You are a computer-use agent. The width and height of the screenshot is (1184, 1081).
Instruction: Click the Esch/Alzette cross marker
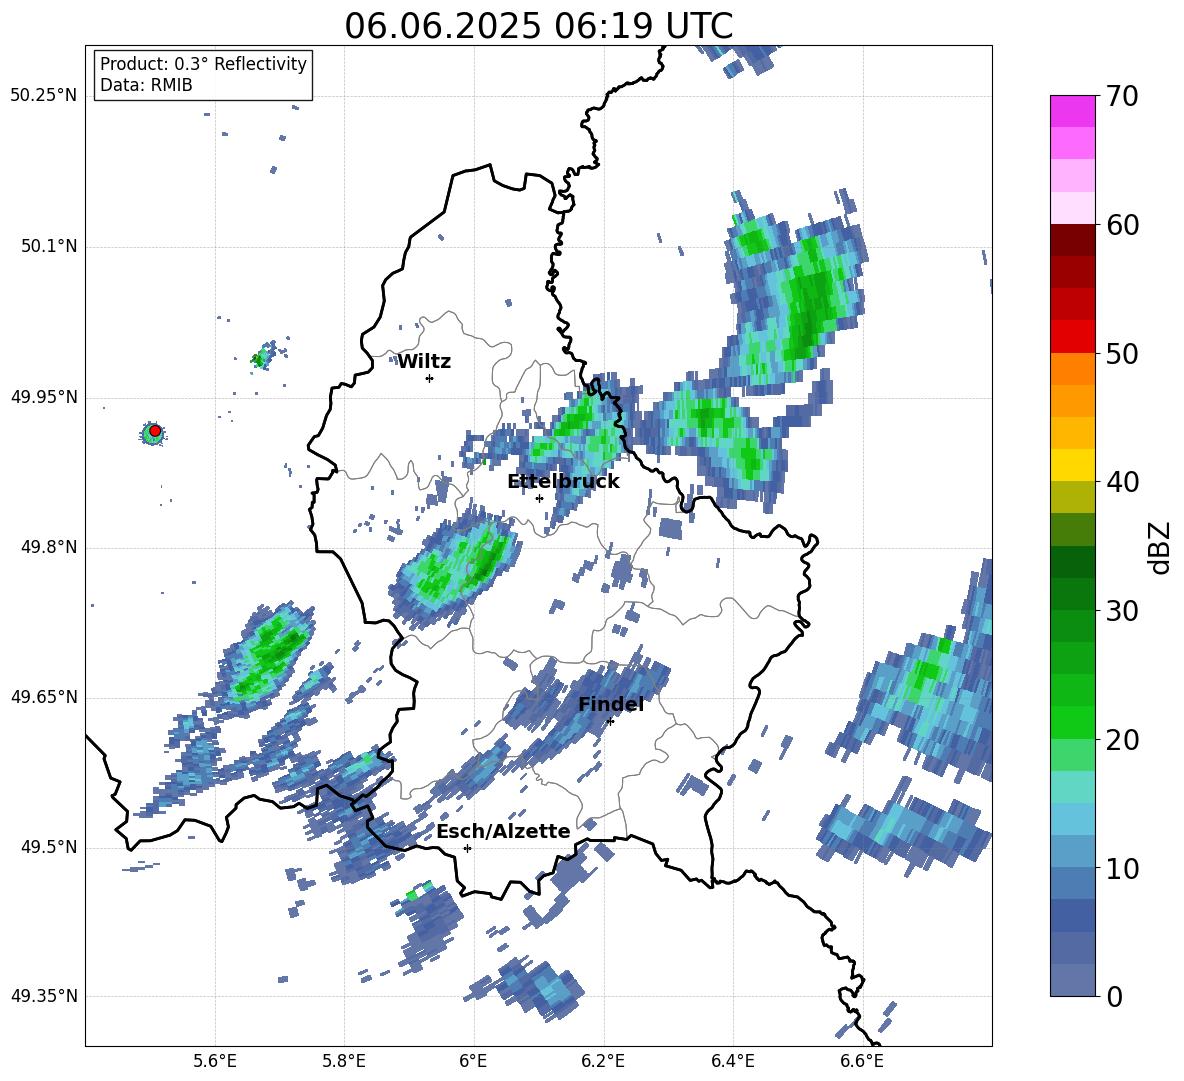(467, 848)
